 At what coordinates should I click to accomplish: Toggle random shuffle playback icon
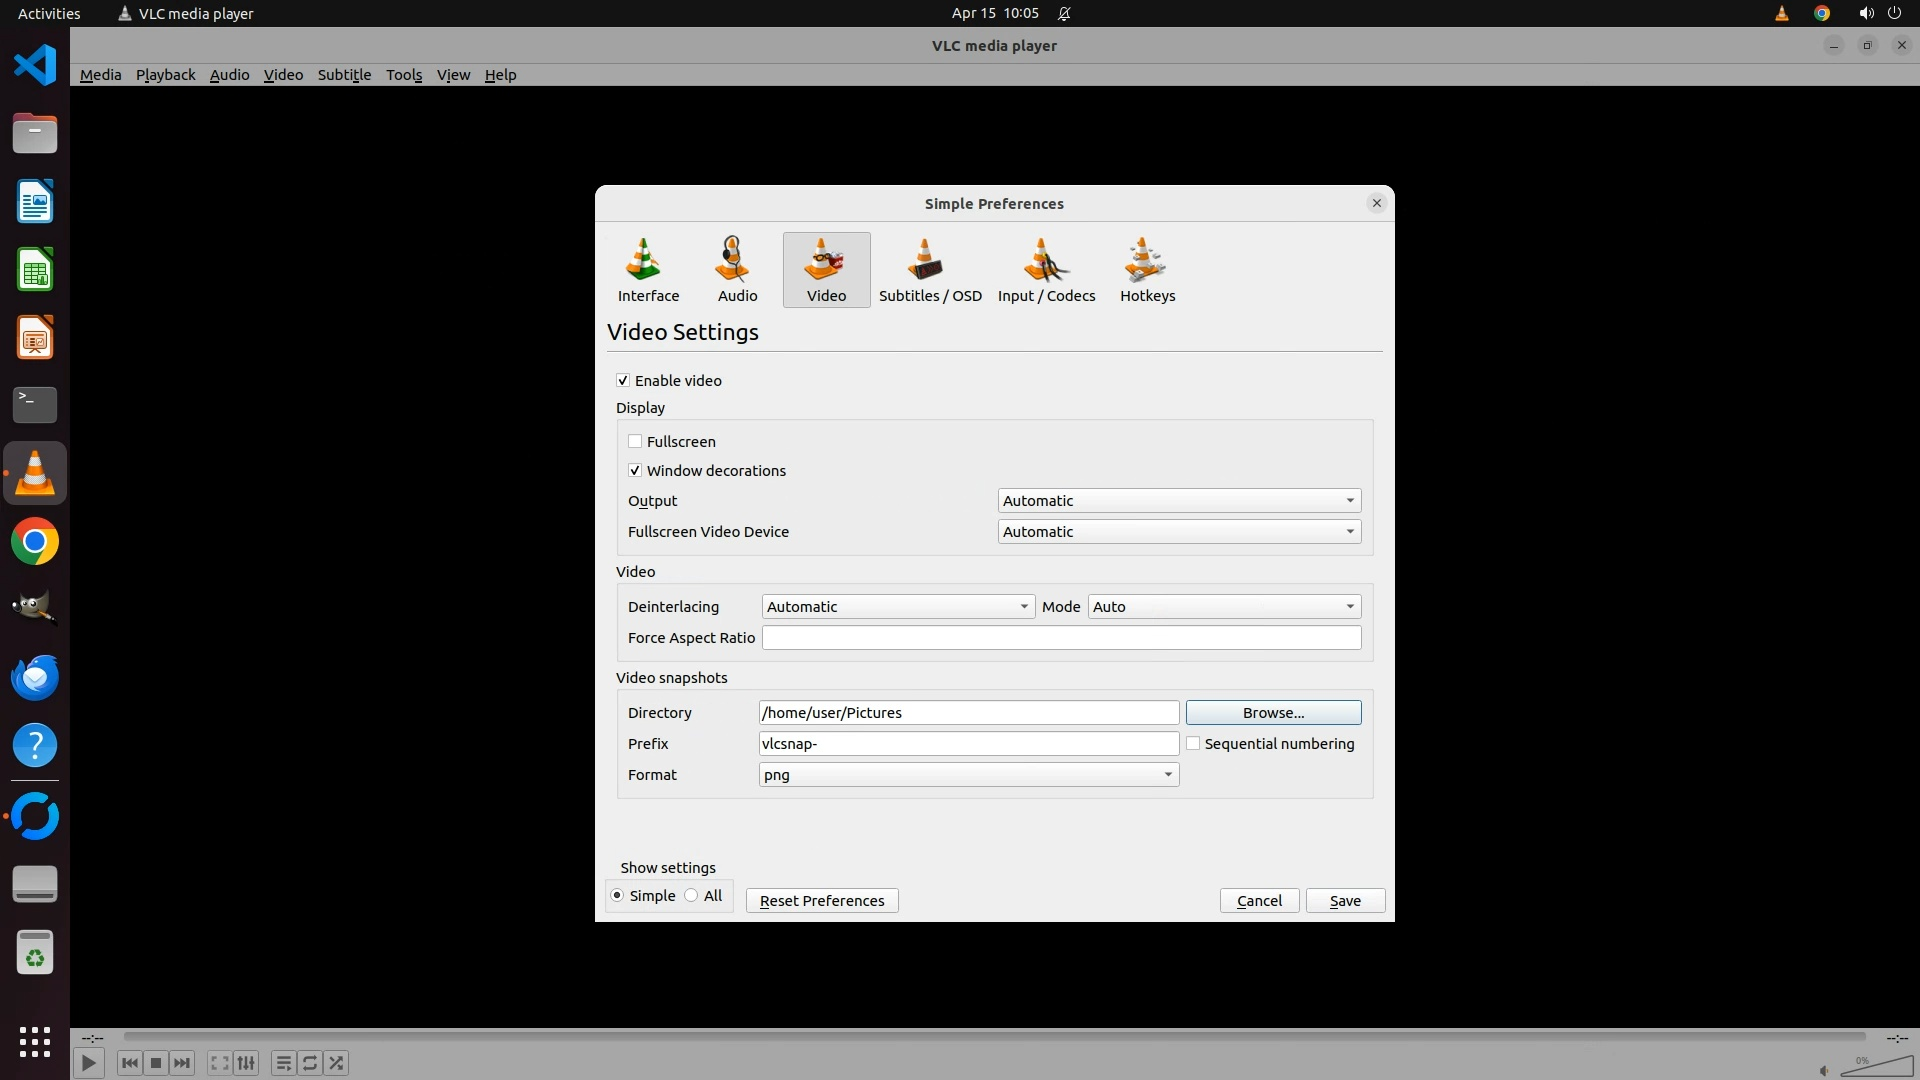pos(337,1063)
